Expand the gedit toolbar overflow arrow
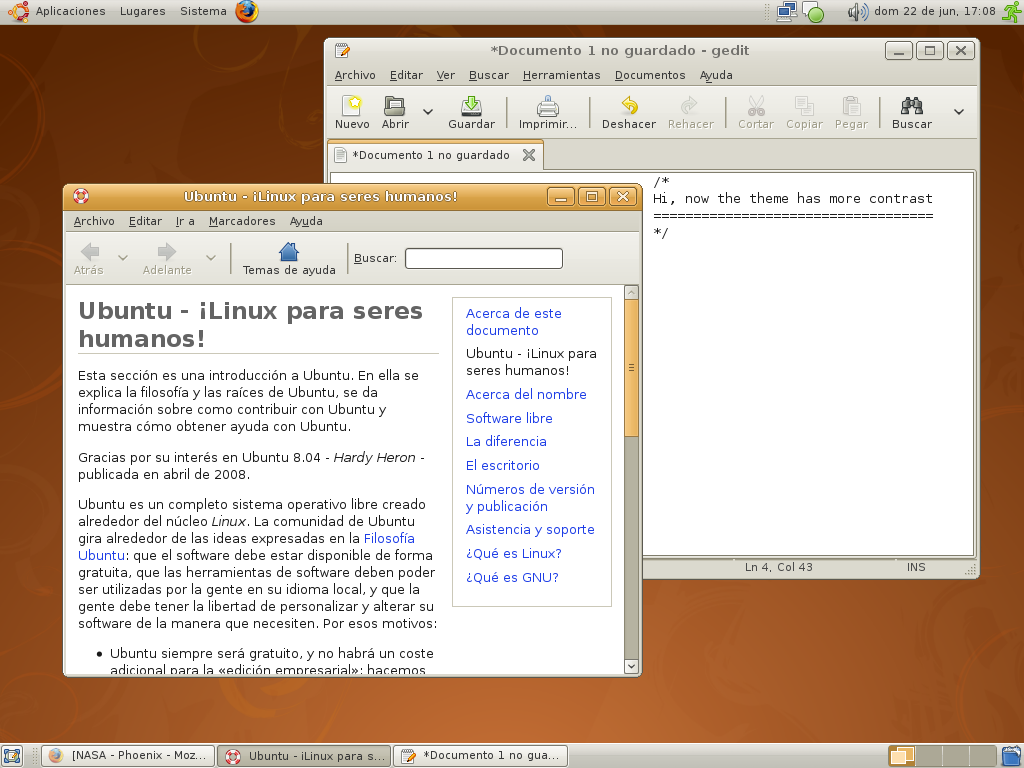This screenshot has width=1024, height=768. (959, 112)
